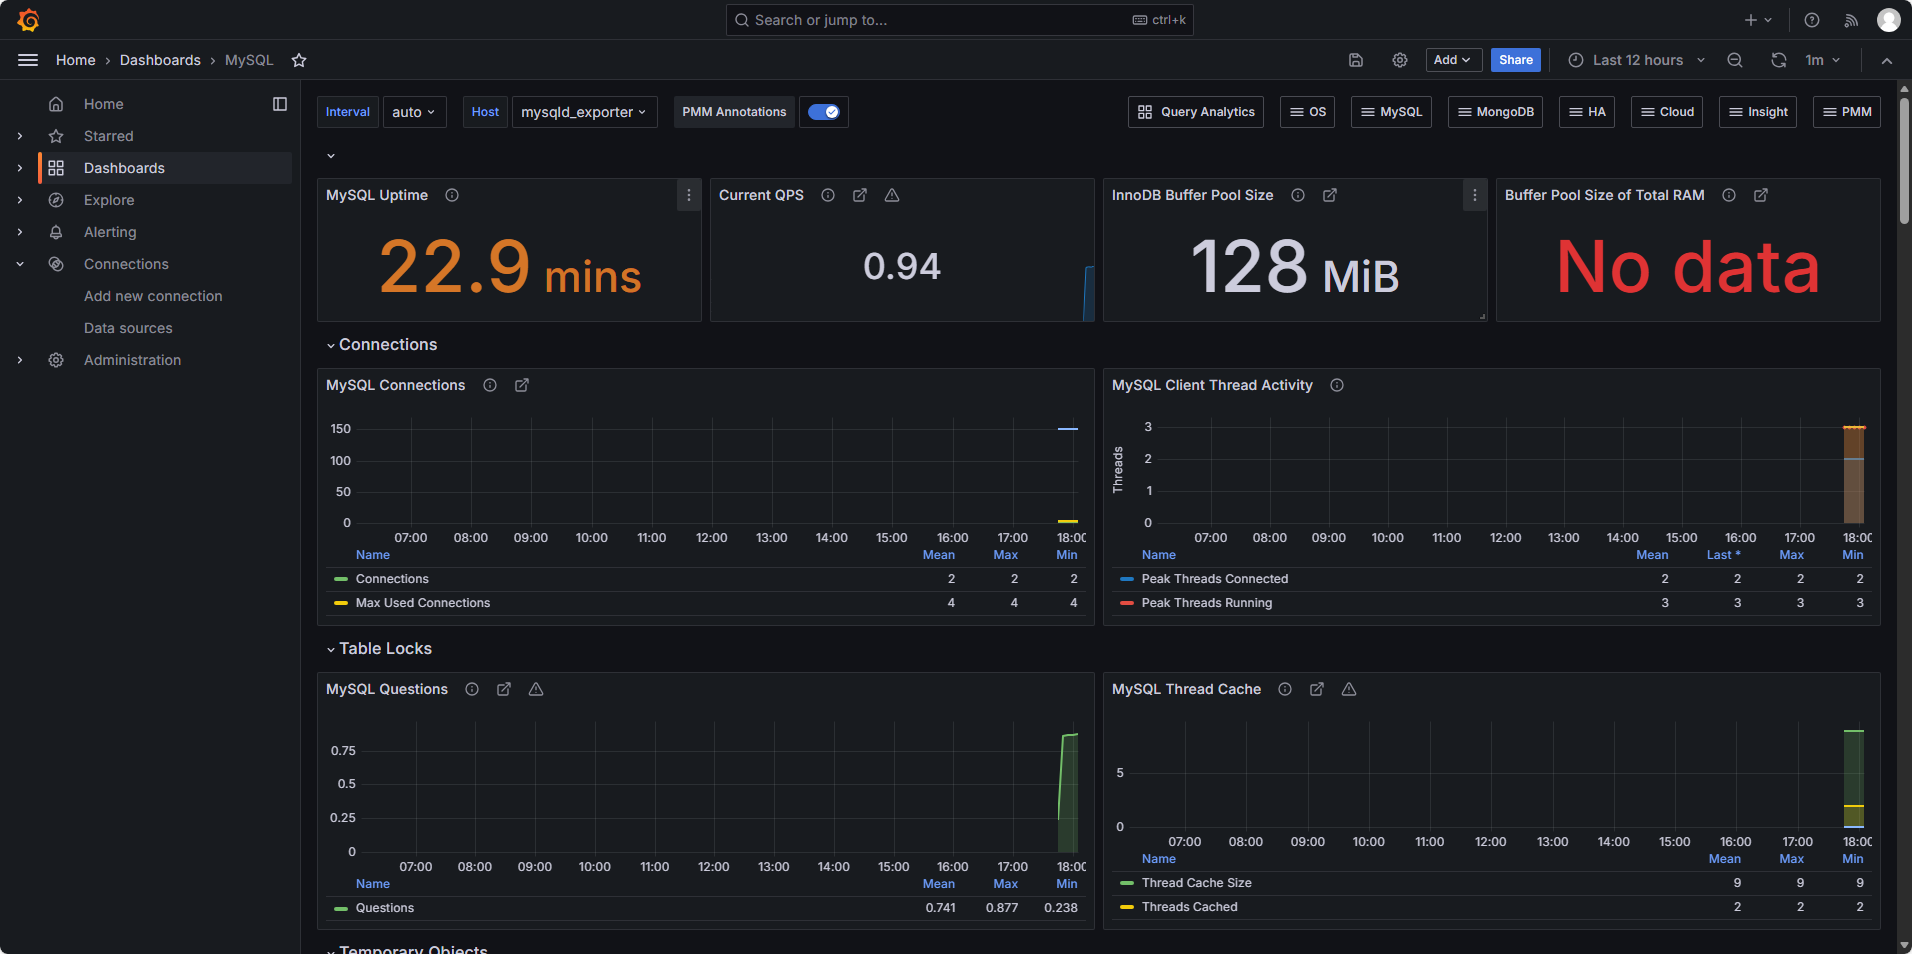Toggle Thread Cache Size series

pyautogui.click(x=1197, y=883)
